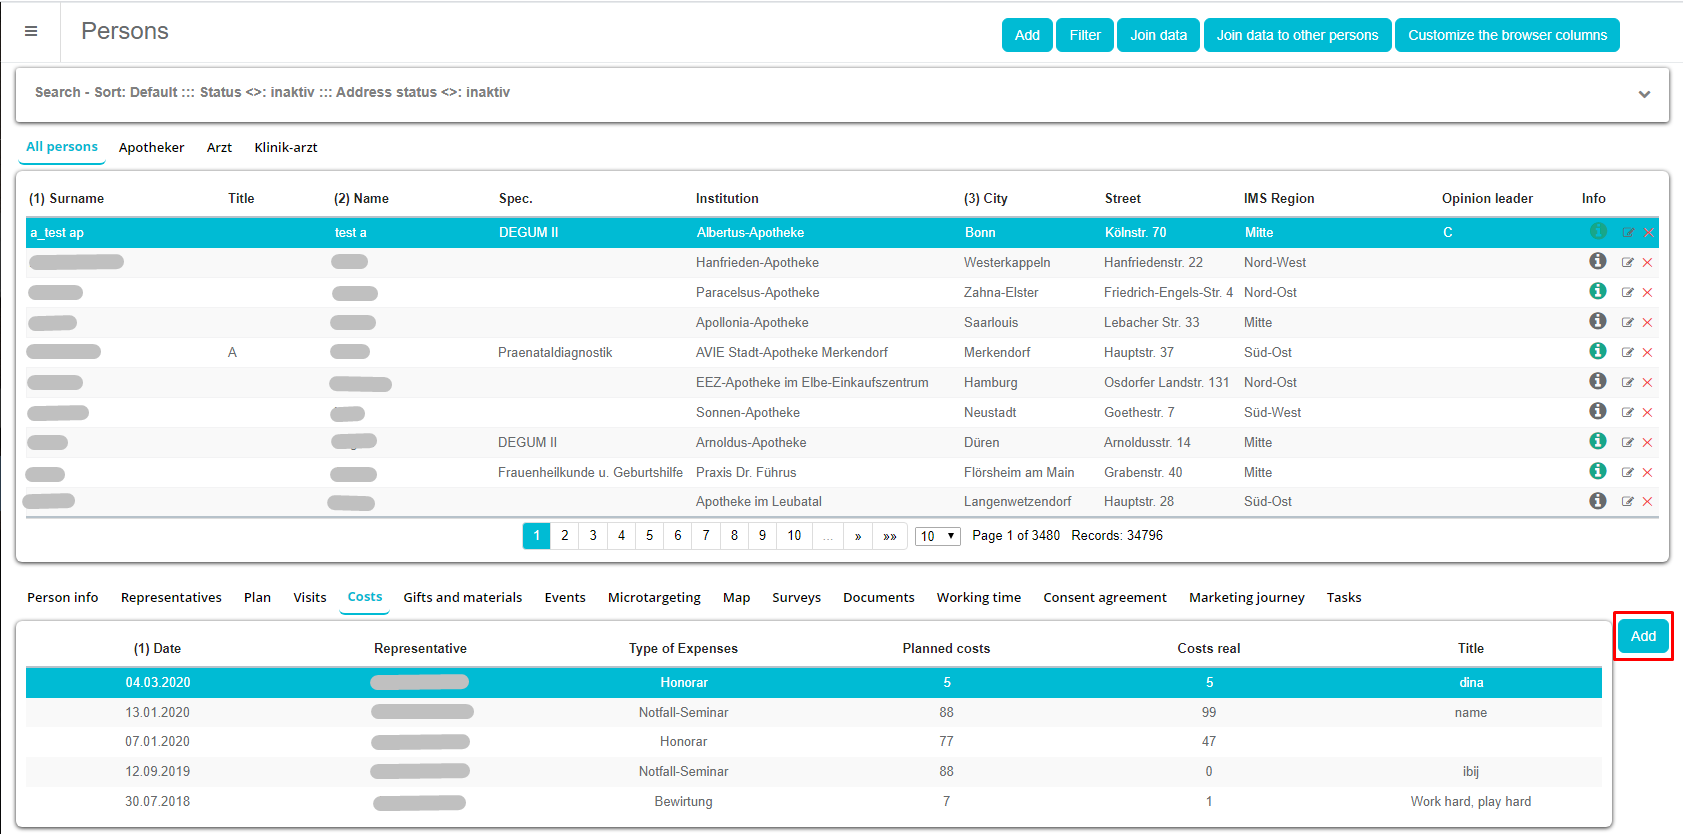Open the hamburger menu
The height and width of the screenshot is (834, 1683).
coord(31,32)
